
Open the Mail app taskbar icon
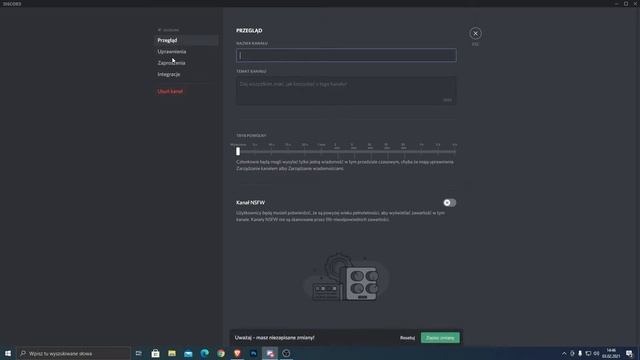(x=188, y=353)
